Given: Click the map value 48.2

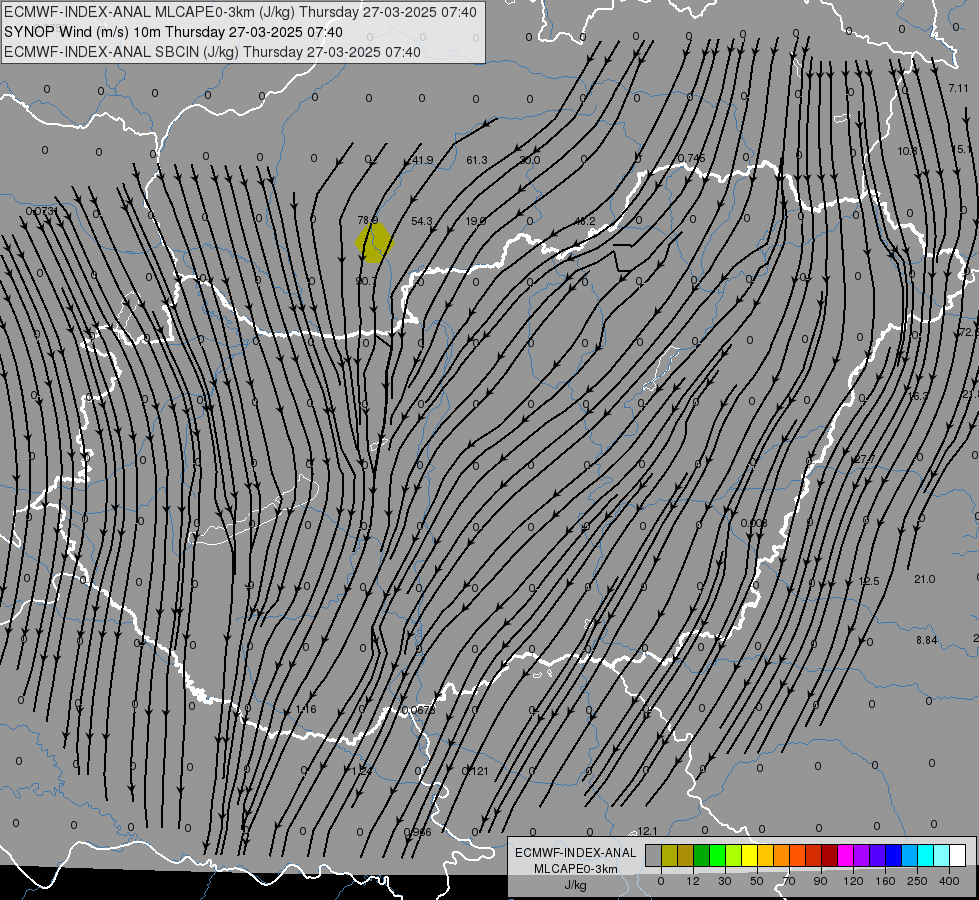Looking at the screenshot, I should coord(584,221).
